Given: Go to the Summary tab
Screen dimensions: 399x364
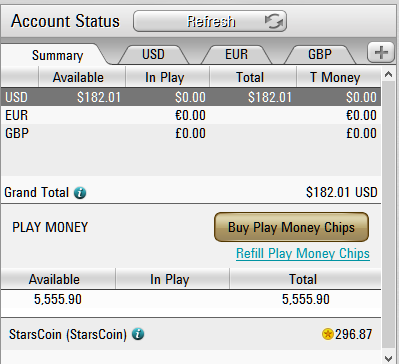Looking at the screenshot, I should click(x=57, y=55).
